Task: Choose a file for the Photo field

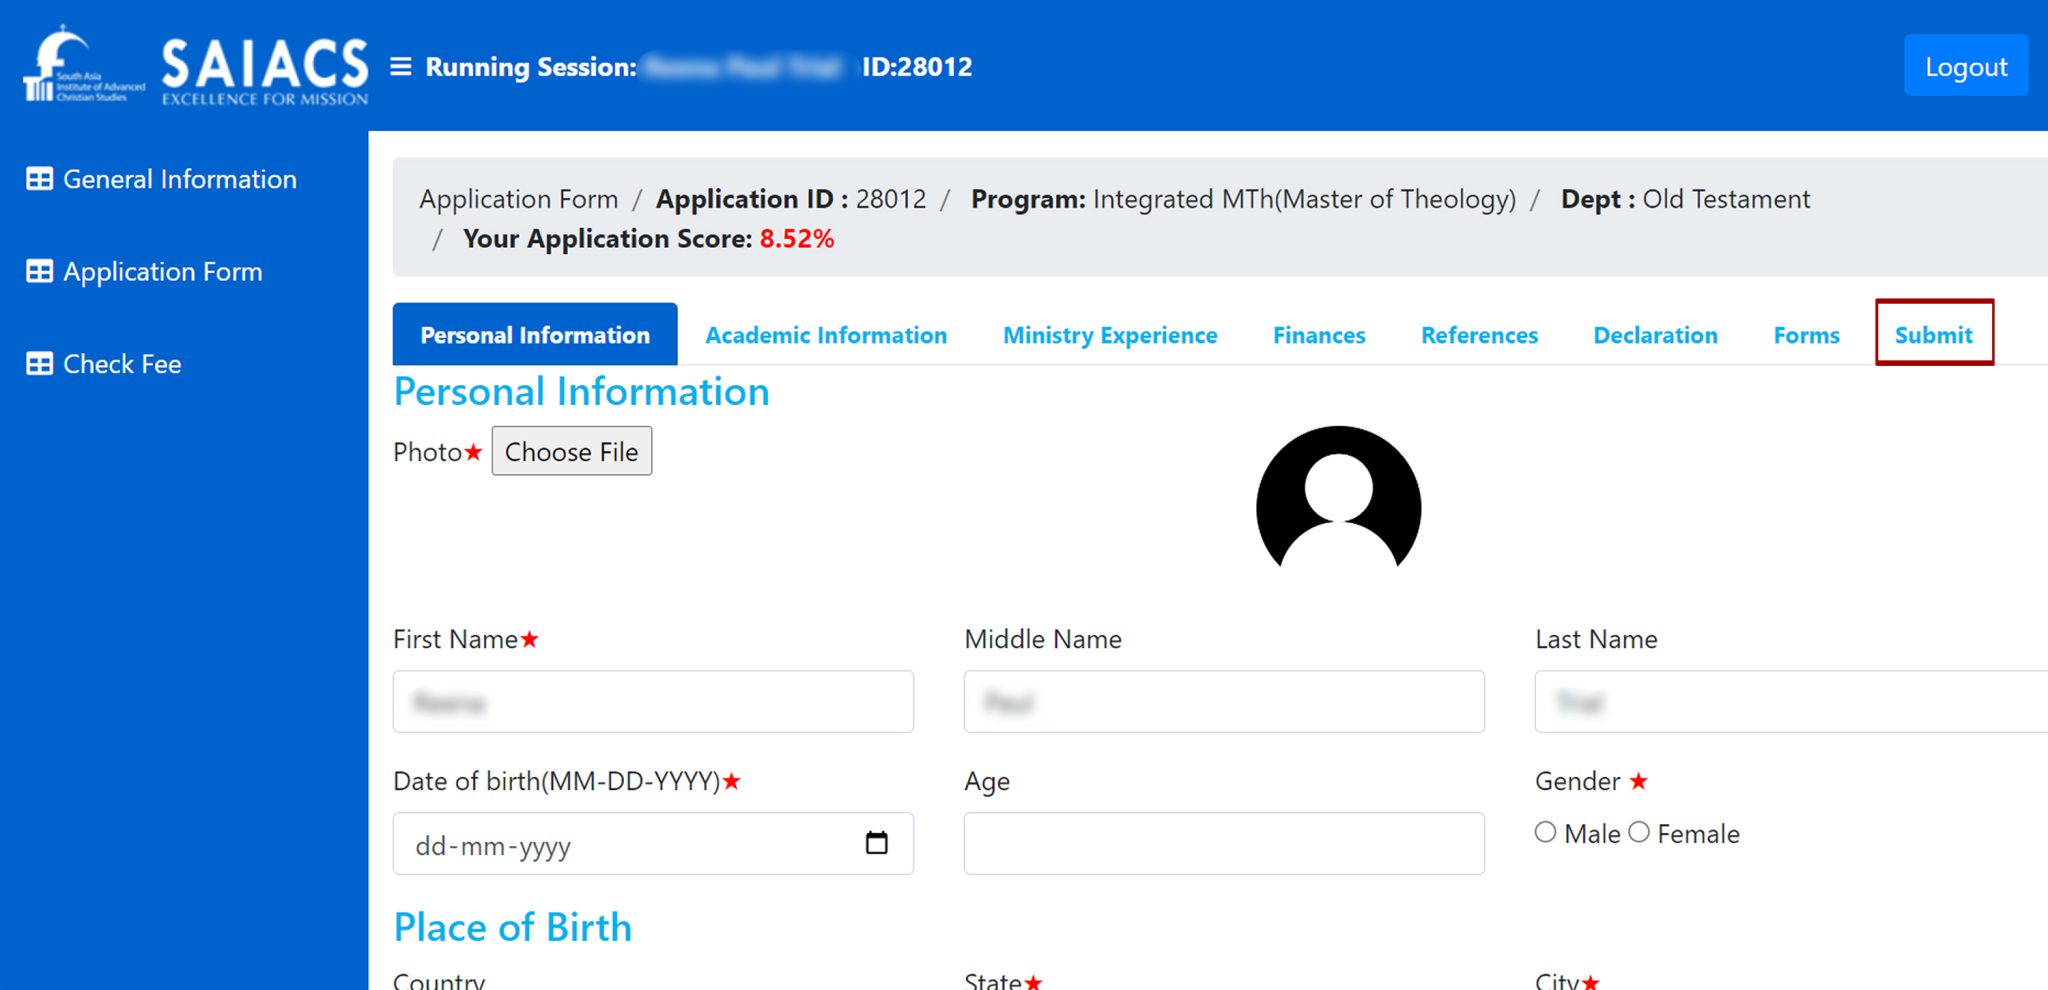Action: [571, 451]
